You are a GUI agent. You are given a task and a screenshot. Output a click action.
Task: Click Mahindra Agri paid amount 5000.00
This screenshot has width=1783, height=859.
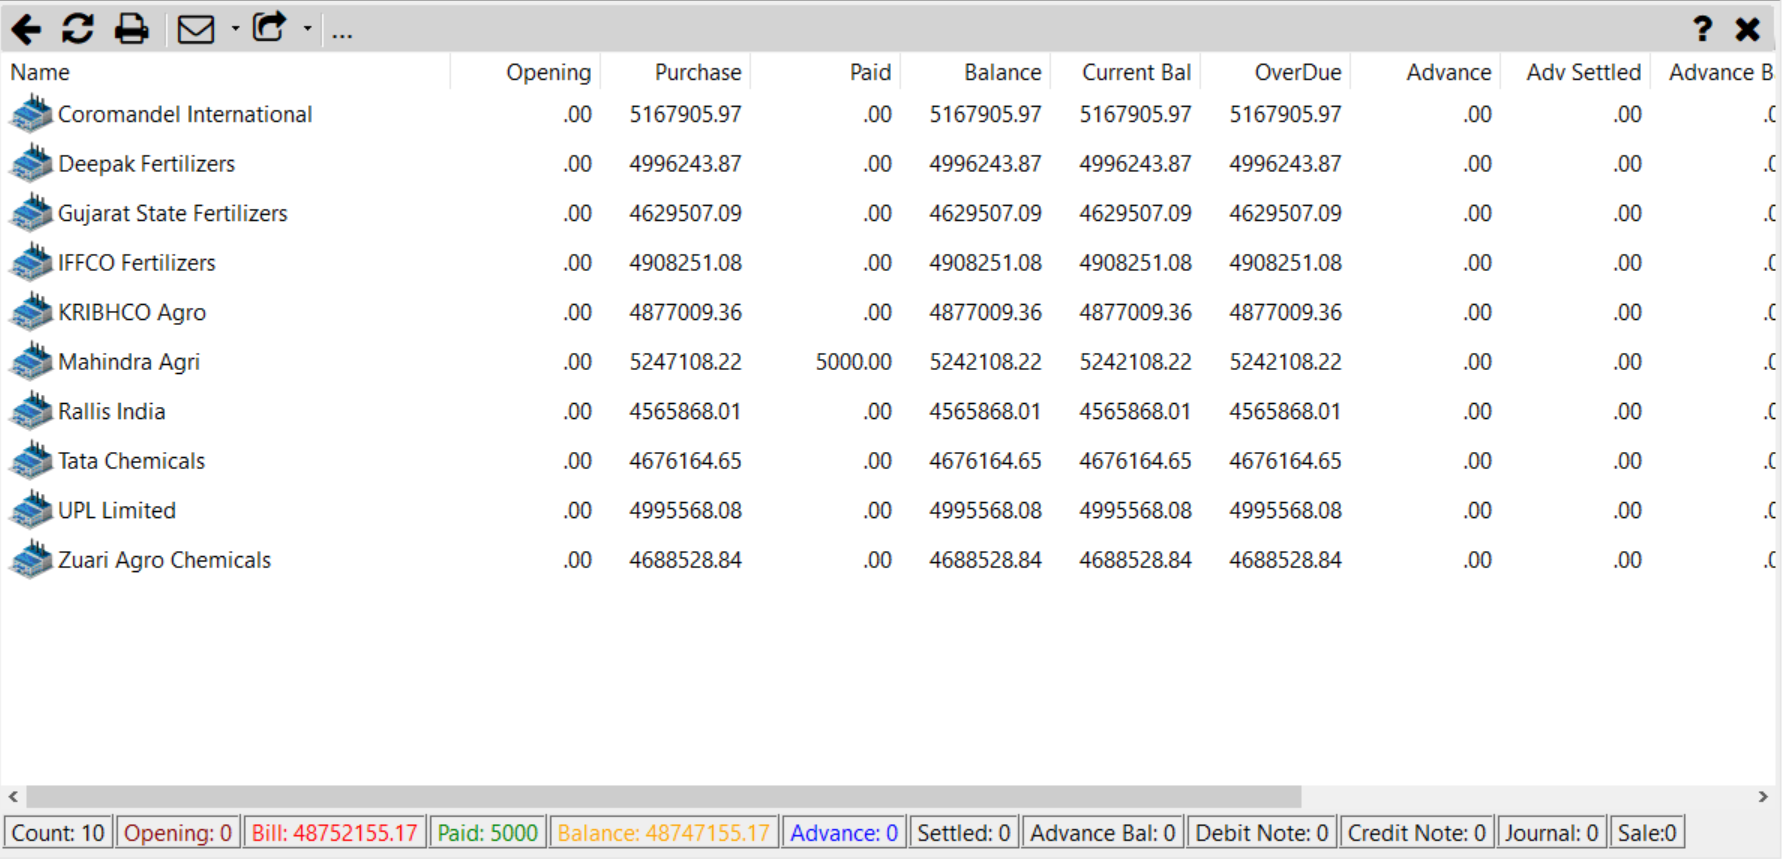click(x=853, y=361)
